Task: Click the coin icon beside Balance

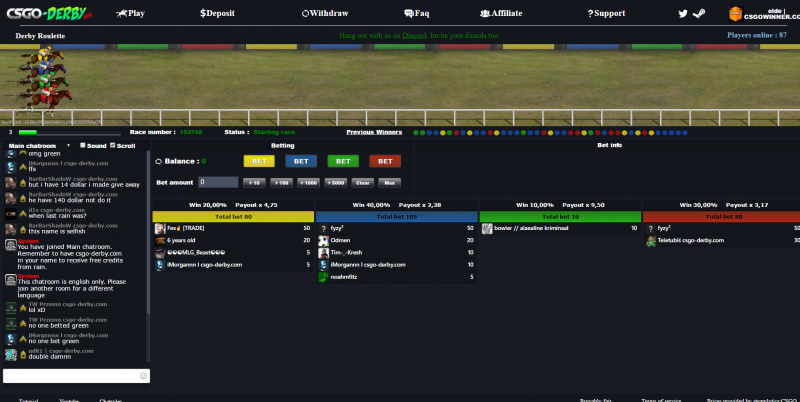Action: pos(158,161)
